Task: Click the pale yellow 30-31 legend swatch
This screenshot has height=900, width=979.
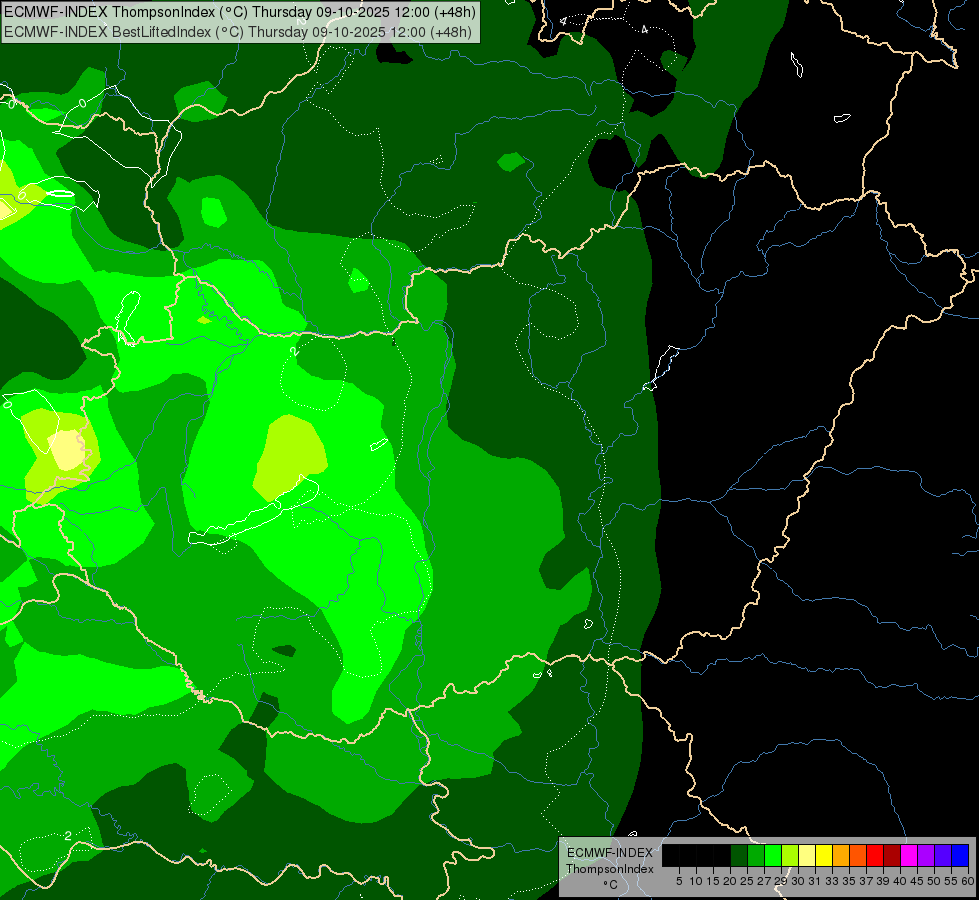Action: tap(807, 855)
